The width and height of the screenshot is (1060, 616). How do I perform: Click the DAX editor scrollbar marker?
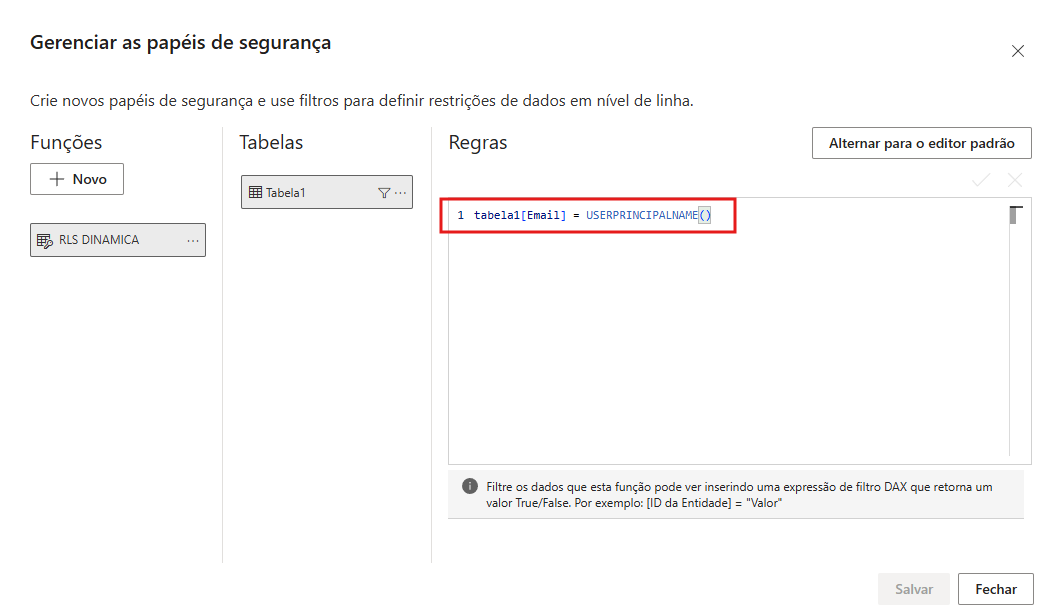click(x=1015, y=215)
